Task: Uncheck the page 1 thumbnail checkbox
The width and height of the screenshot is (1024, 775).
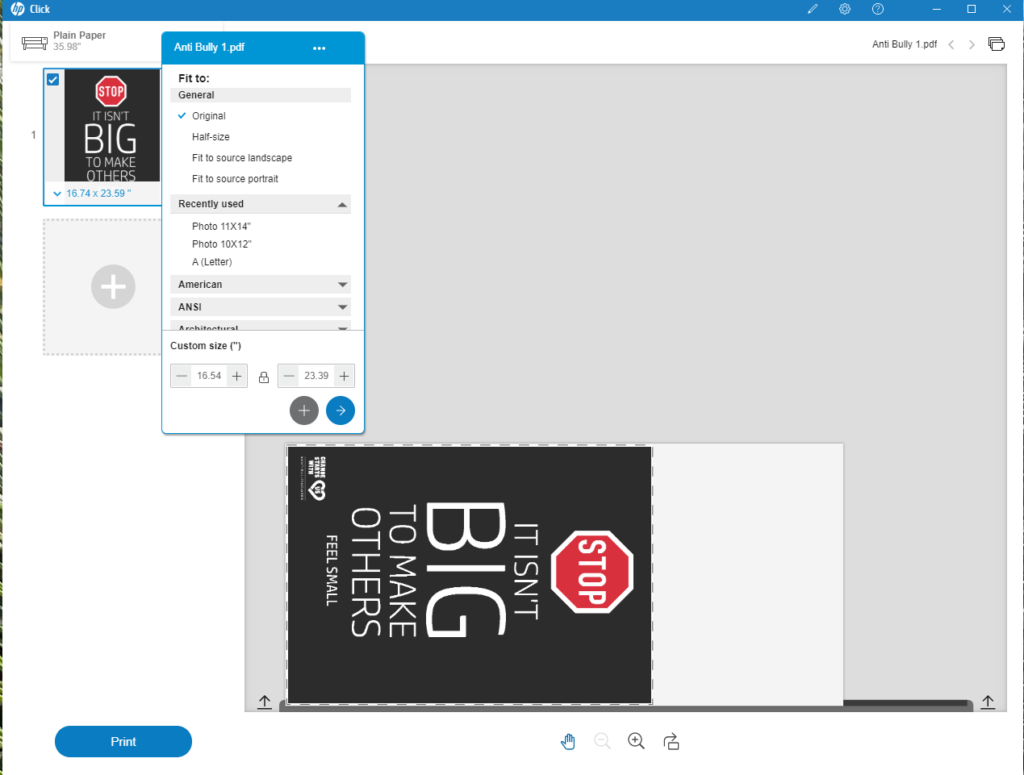Action: [53, 80]
